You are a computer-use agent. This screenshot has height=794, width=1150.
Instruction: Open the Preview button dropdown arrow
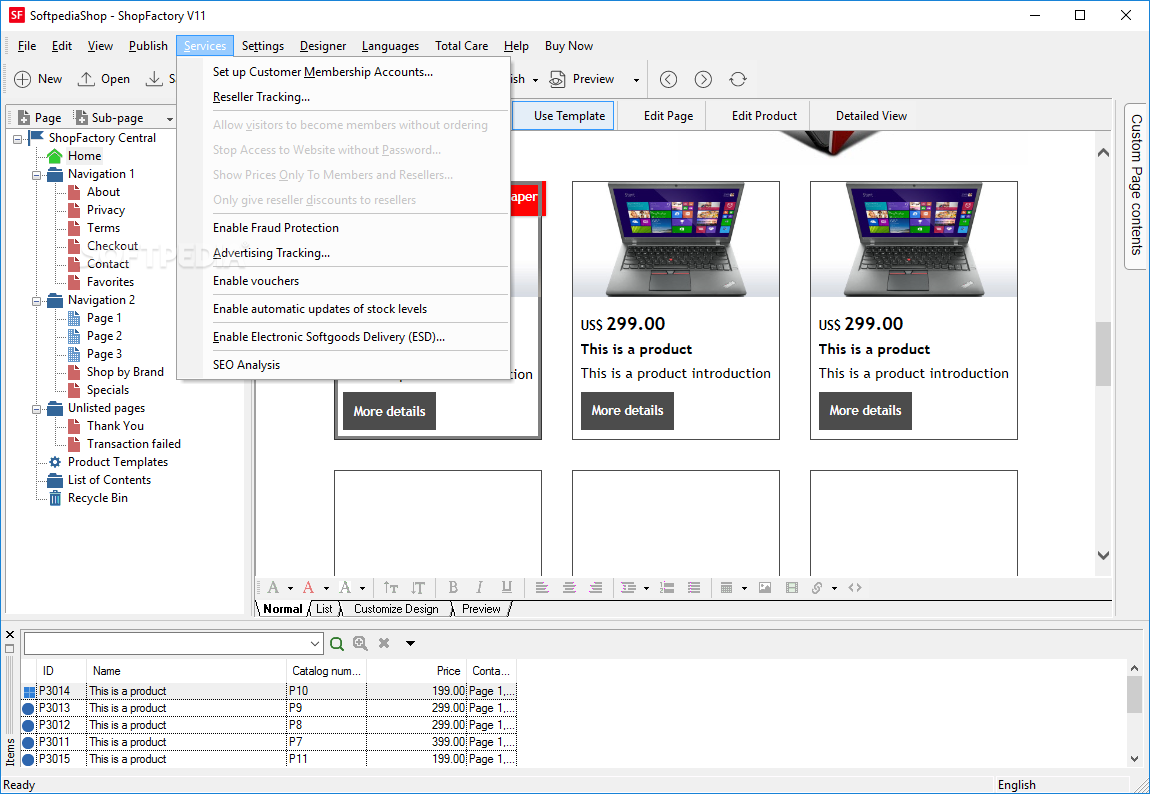point(636,80)
